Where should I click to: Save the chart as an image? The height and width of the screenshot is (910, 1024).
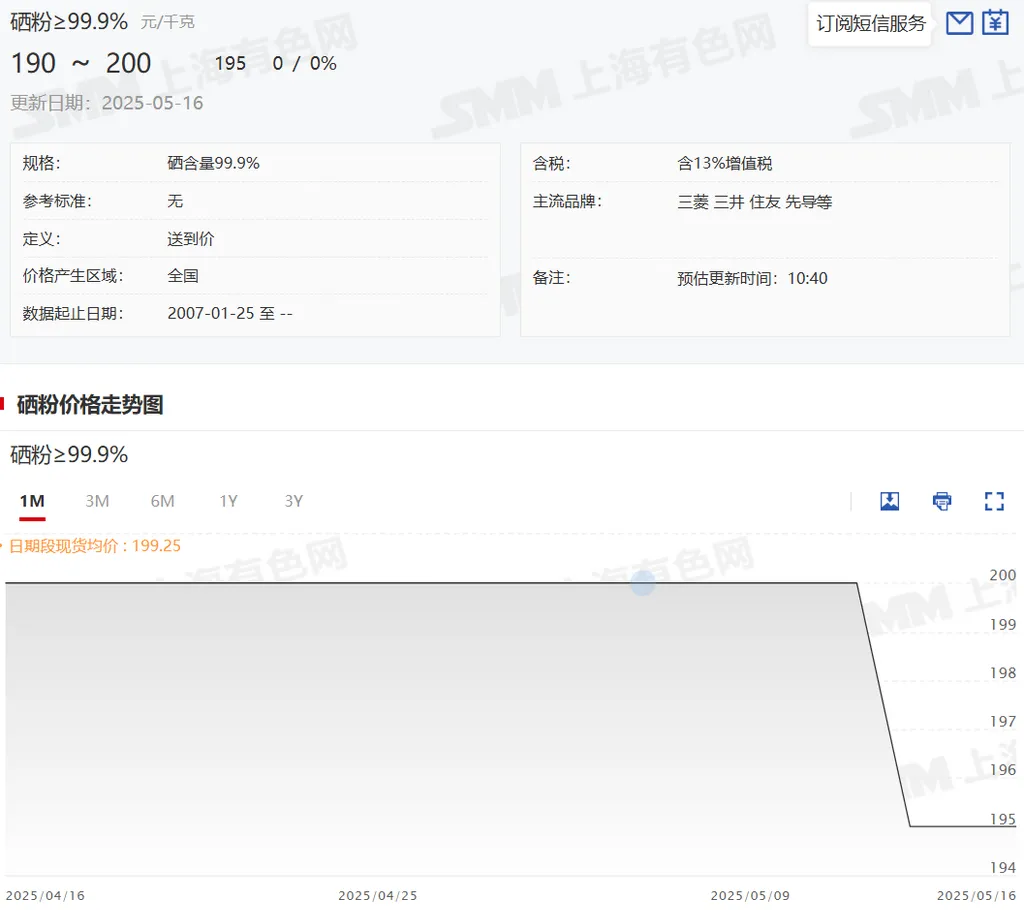click(889, 501)
